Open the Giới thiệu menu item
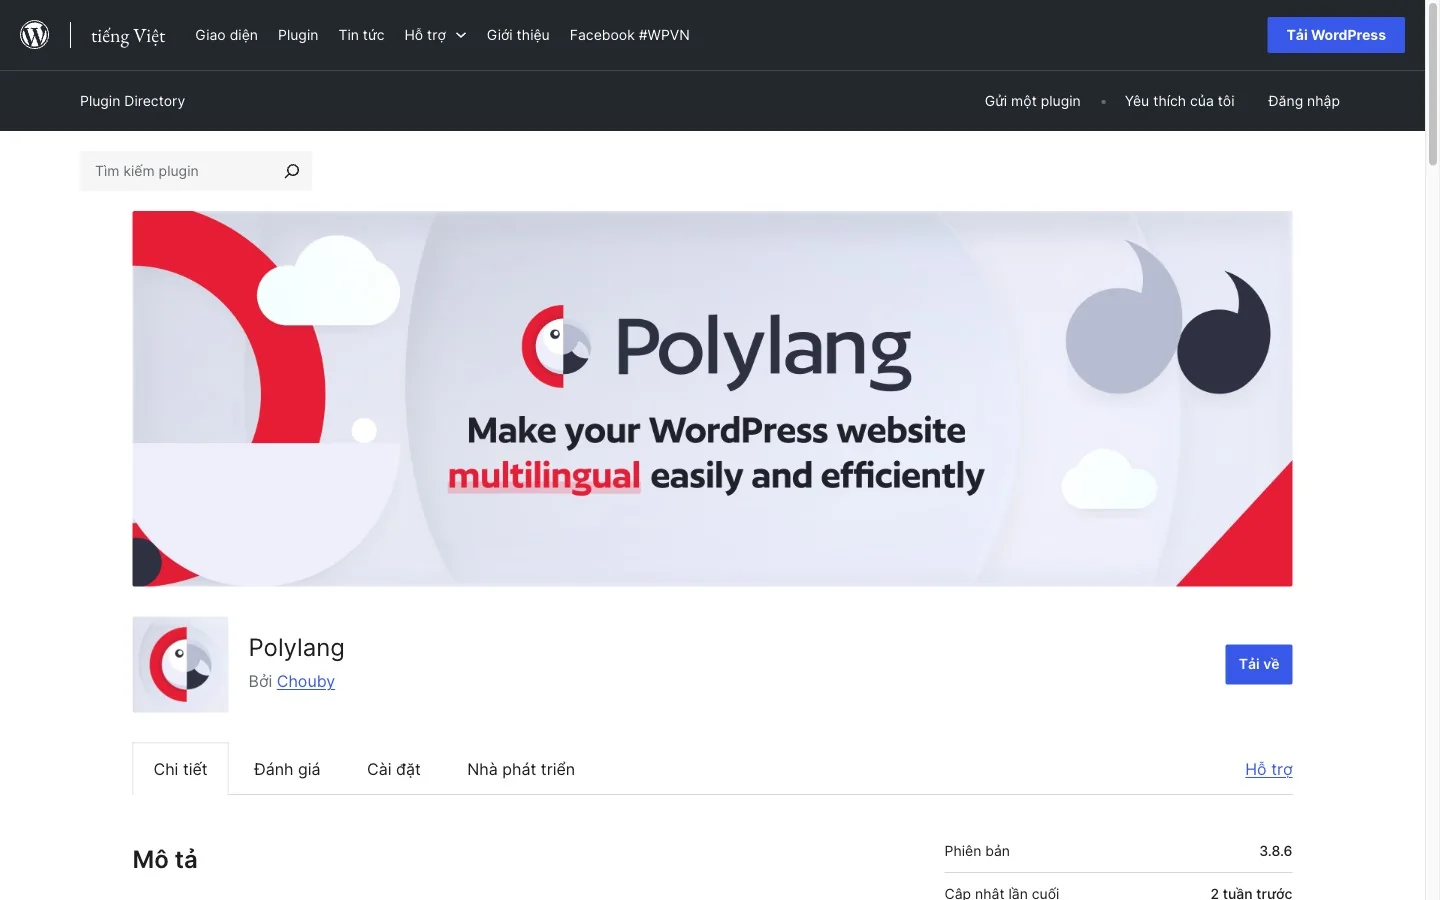 pos(518,35)
